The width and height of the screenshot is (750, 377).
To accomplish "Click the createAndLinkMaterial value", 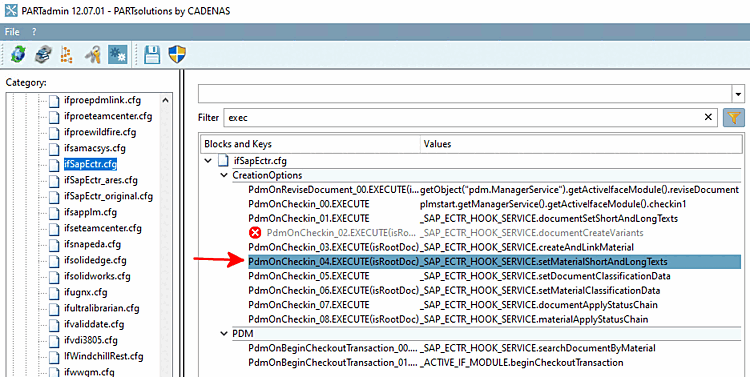I will (x=527, y=247).
